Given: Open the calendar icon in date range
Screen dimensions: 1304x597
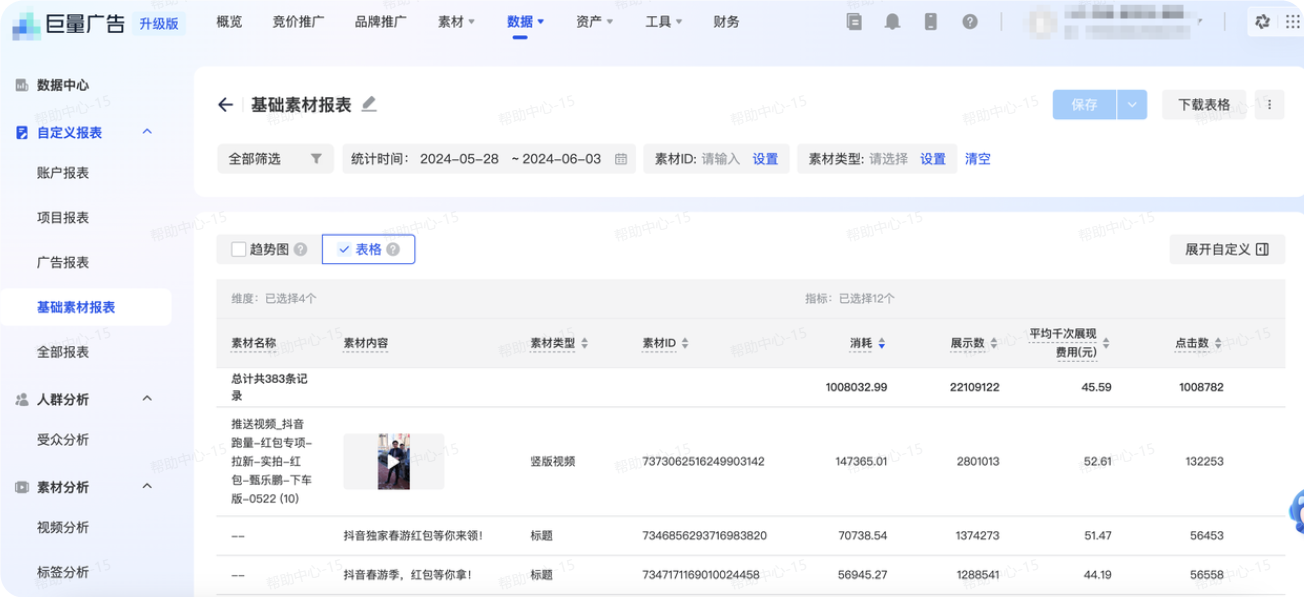Looking at the screenshot, I should (621, 159).
